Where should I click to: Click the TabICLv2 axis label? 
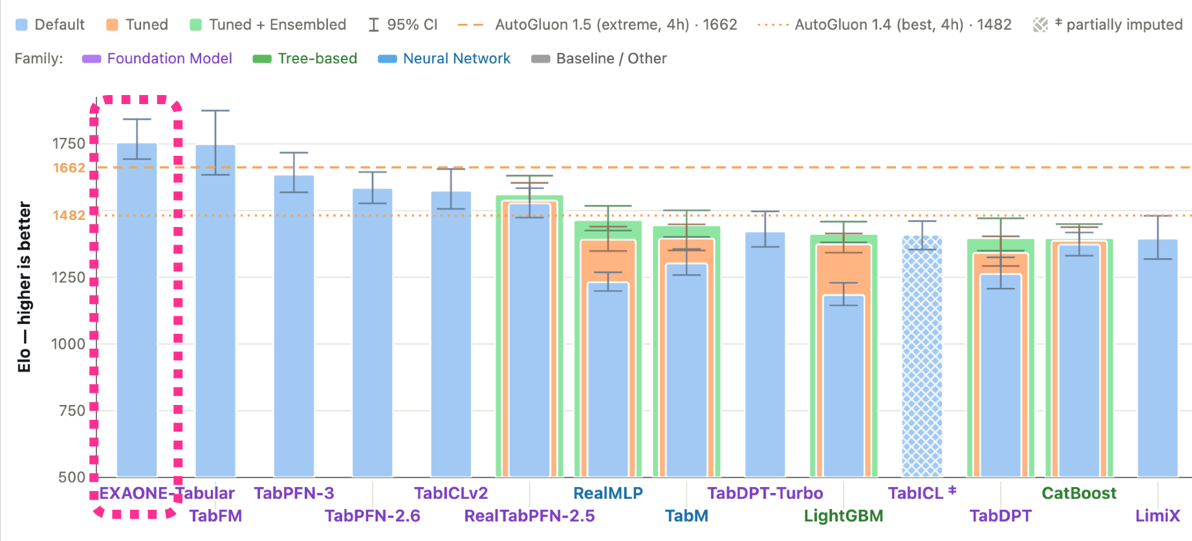pos(451,492)
